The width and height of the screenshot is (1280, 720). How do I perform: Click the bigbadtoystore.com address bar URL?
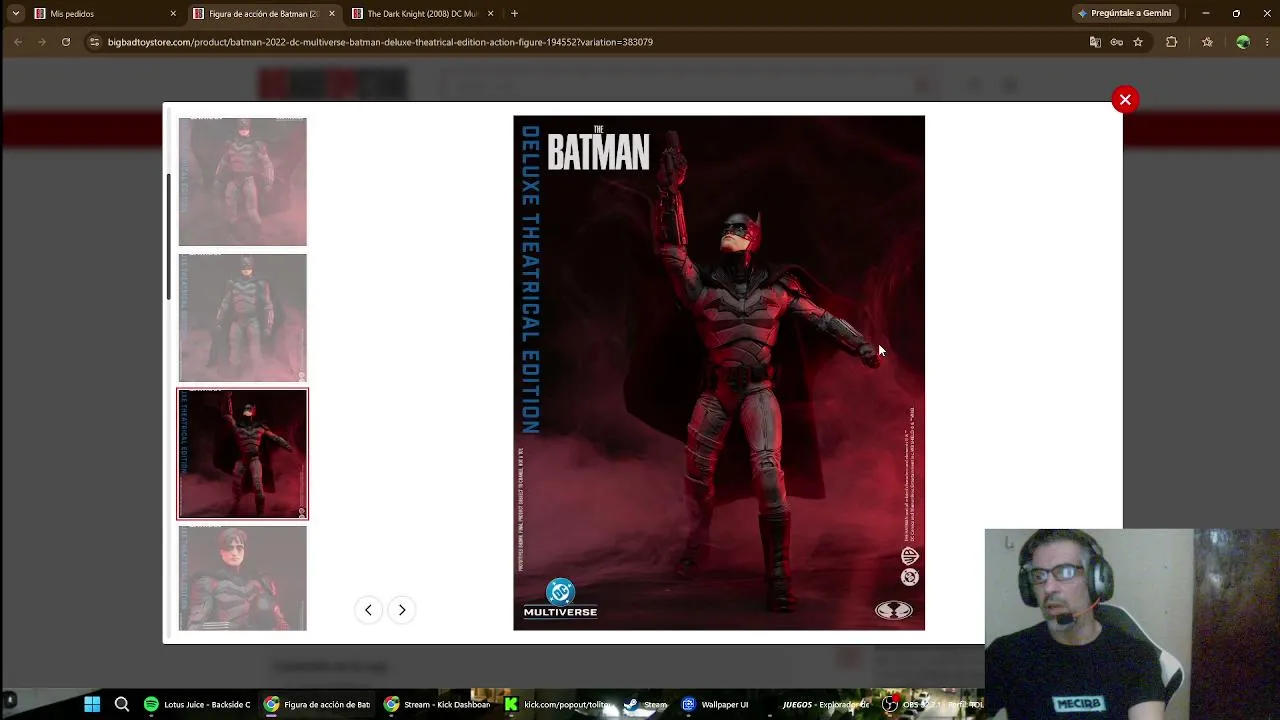[380, 42]
